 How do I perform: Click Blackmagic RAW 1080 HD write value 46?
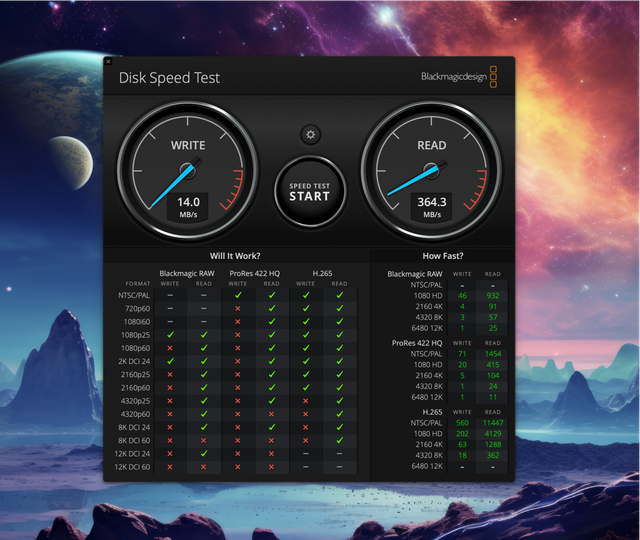[x=462, y=296]
